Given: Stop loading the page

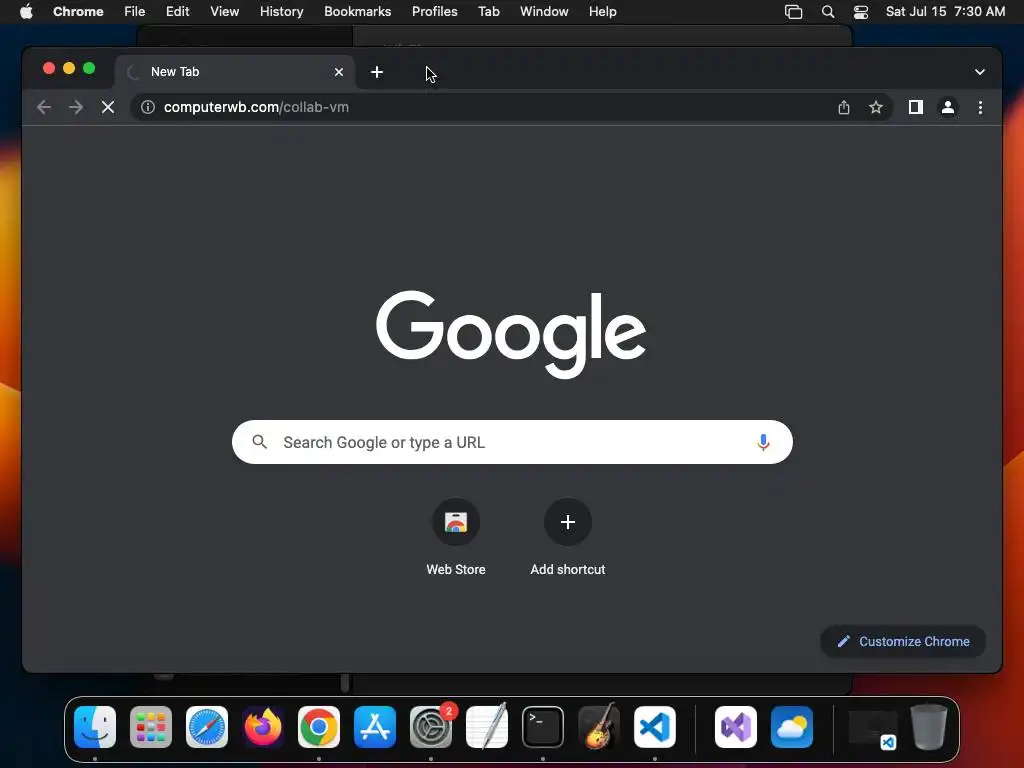Looking at the screenshot, I should pyautogui.click(x=108, y=107).
